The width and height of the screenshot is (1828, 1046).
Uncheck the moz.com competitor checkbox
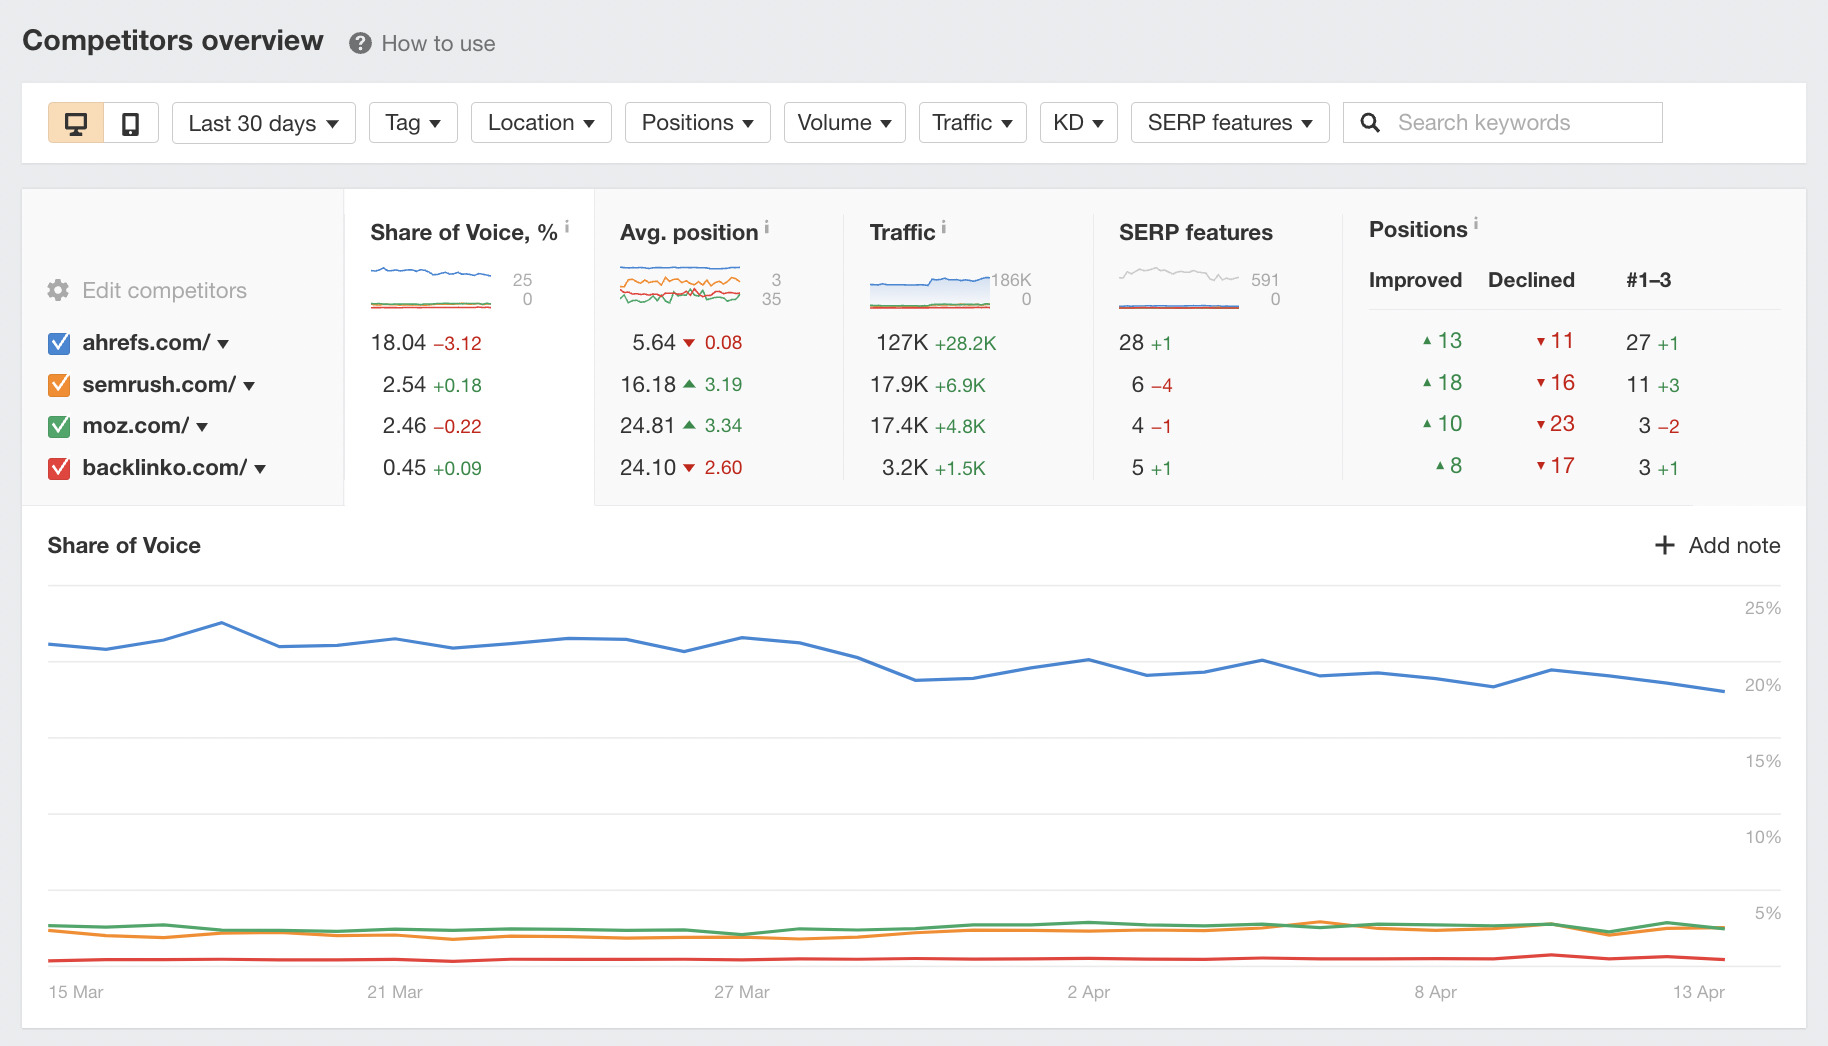click(58, 425)
